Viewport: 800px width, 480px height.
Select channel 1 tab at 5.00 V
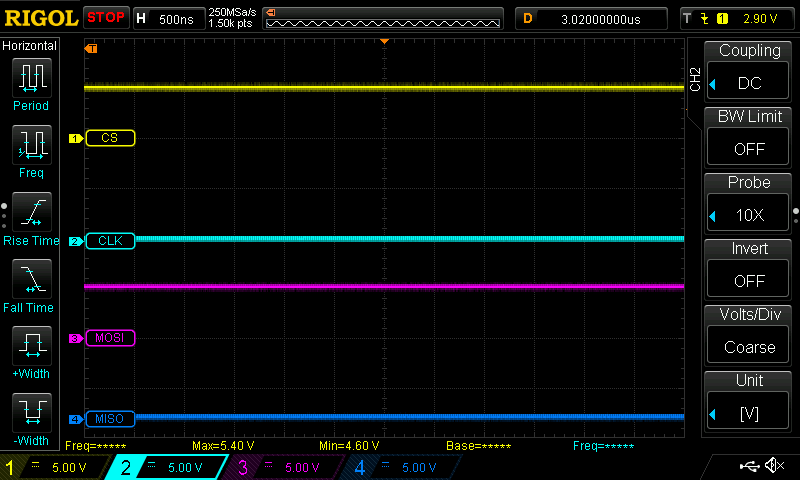coord(54,467)
